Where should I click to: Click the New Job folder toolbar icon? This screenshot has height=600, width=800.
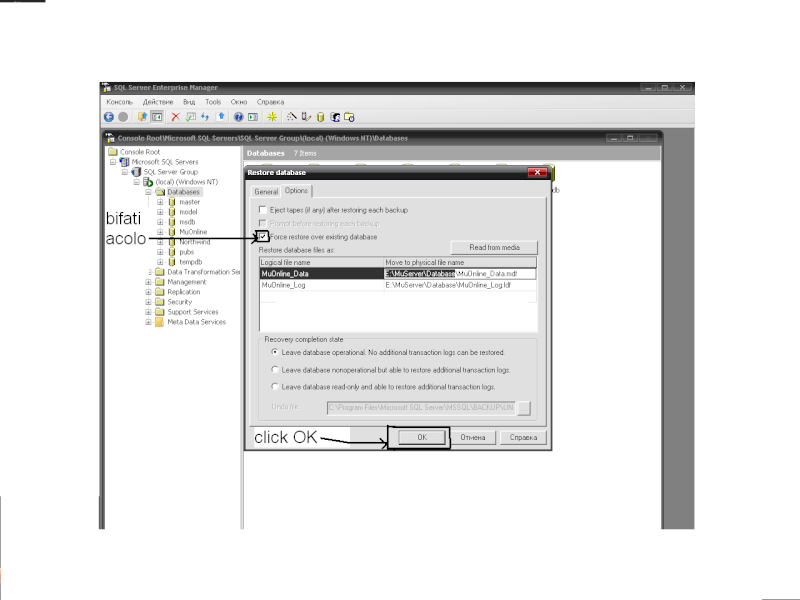[x=349, y=117]
